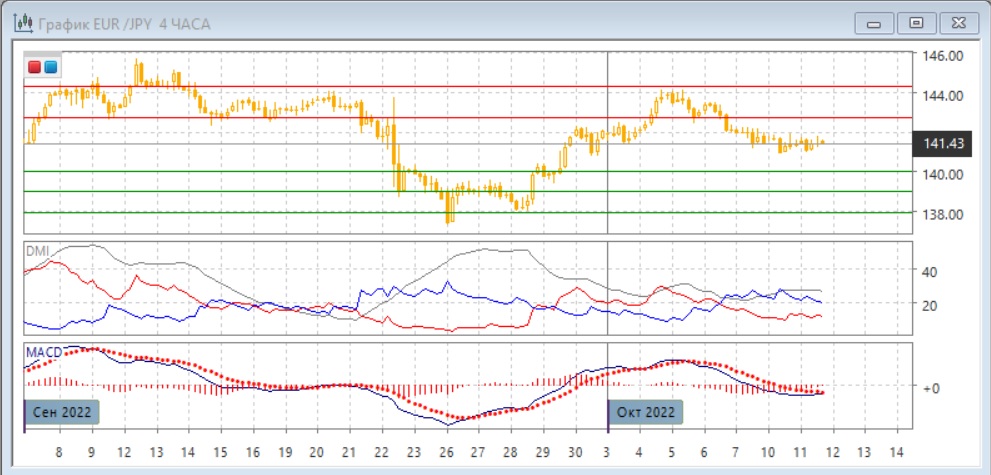Click the 40 level on DMI scale
Viewport: 991px width, 475px height.
(x=928, y=272)
